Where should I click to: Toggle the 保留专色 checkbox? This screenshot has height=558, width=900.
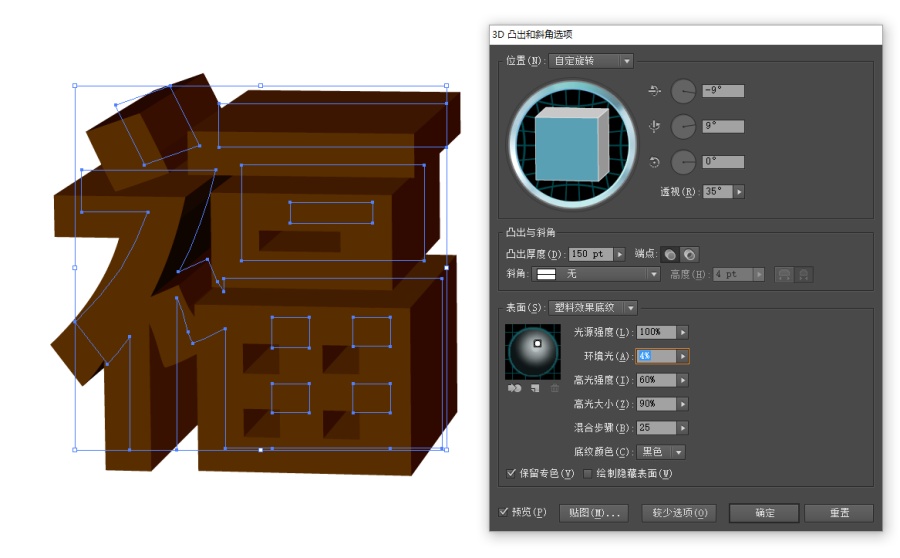[512, 473]
